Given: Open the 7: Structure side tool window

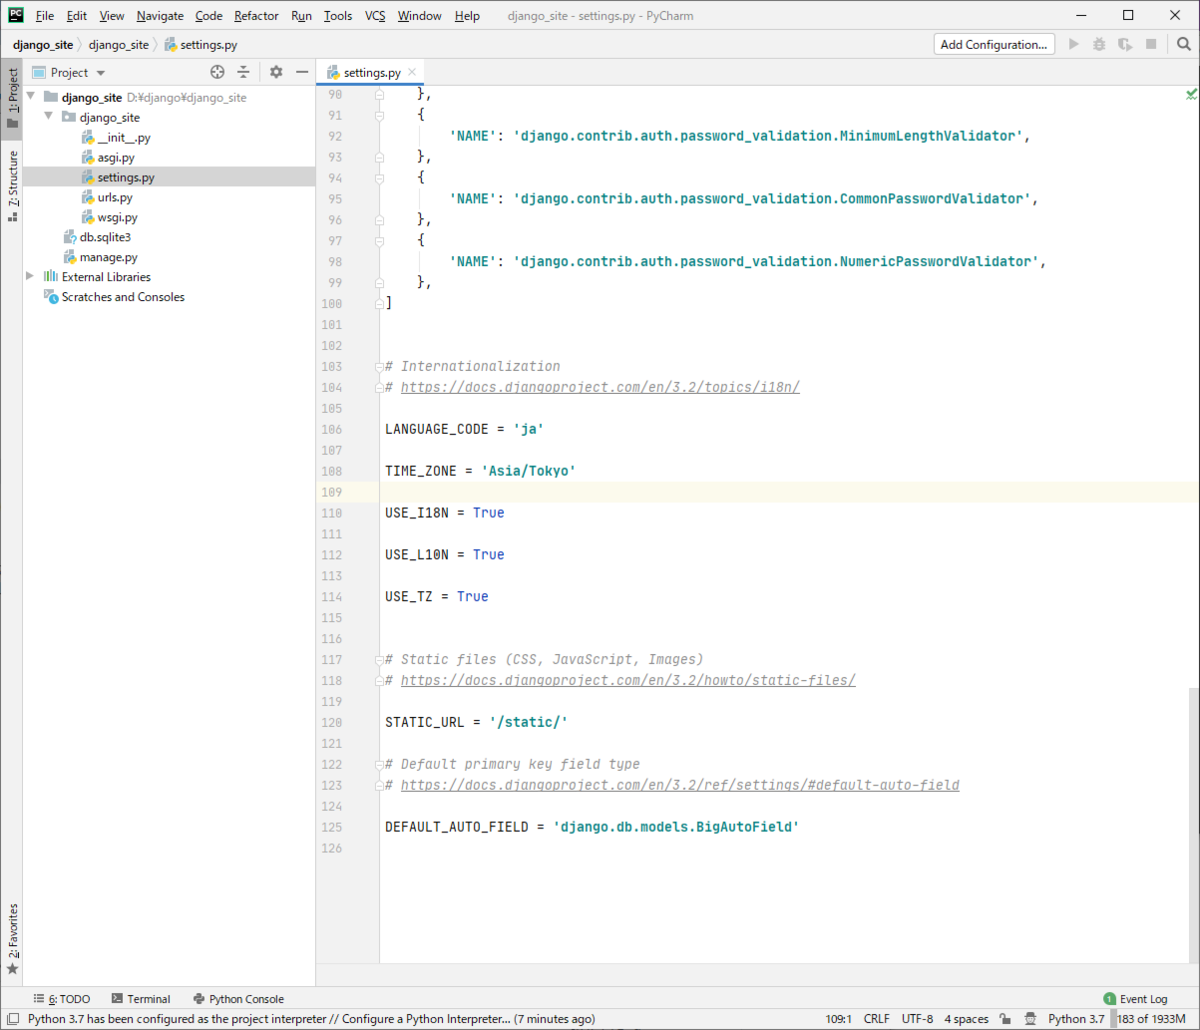Looking at the screenshot, I should coord(12,185).
